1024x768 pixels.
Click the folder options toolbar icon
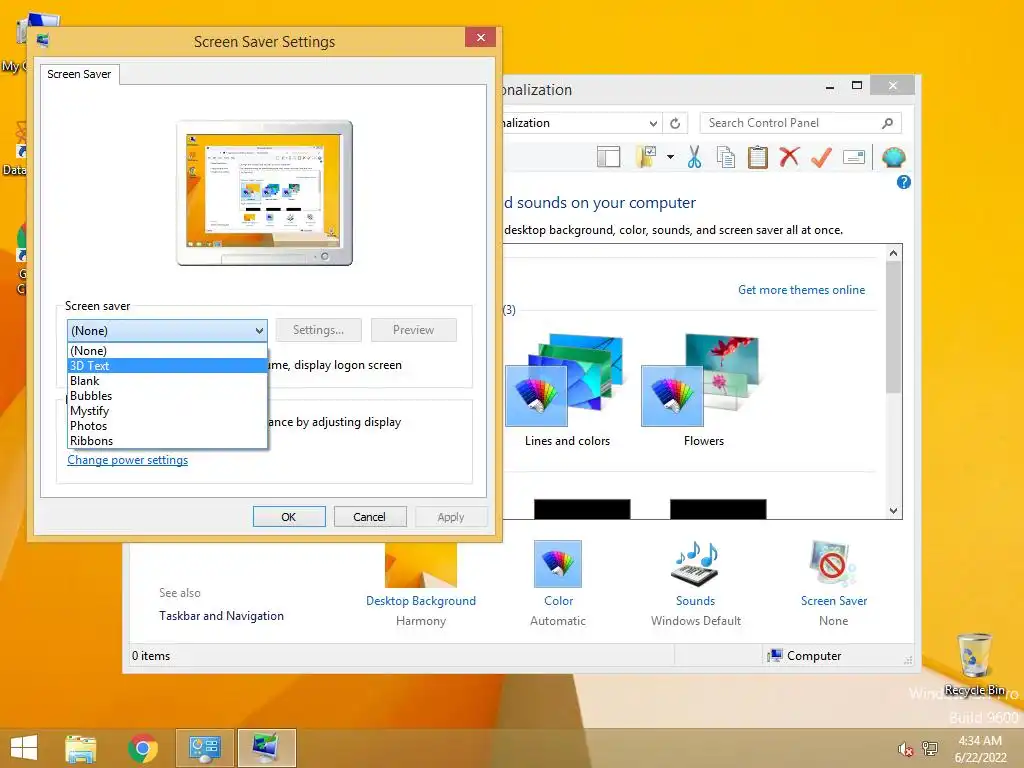click(646, 157)
